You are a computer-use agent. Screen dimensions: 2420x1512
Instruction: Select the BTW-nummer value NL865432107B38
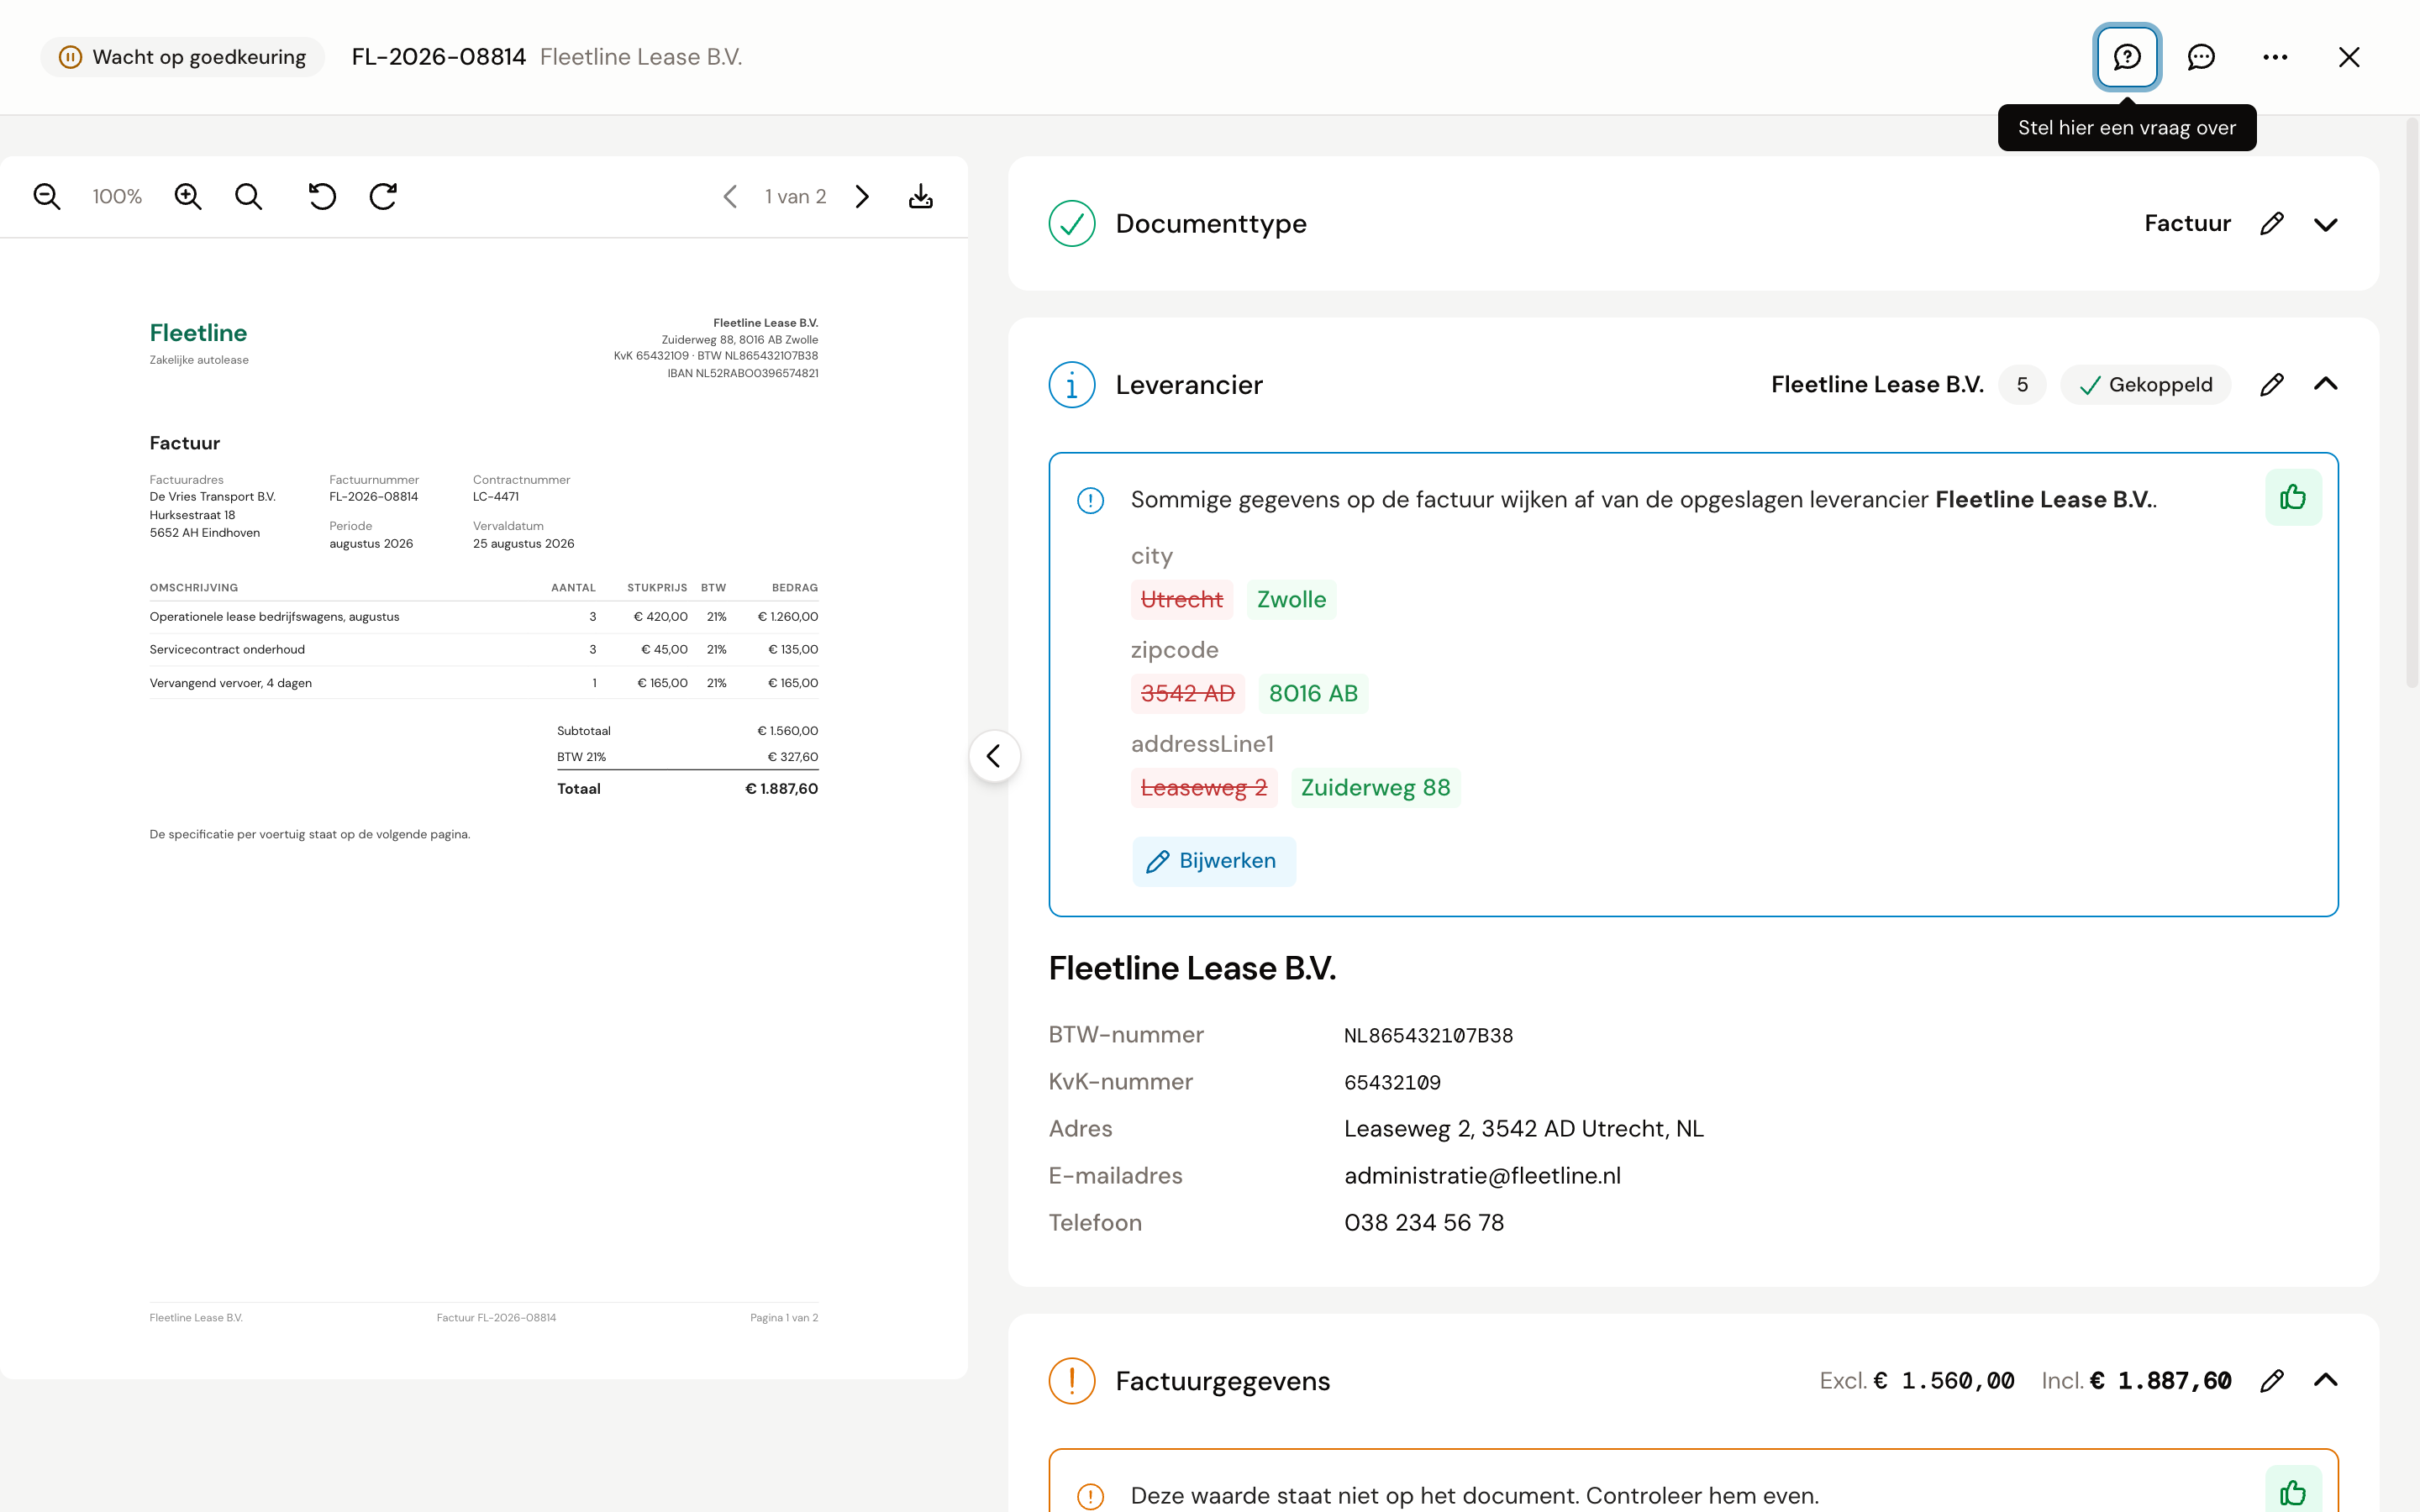click(x=1428, y=1036)
